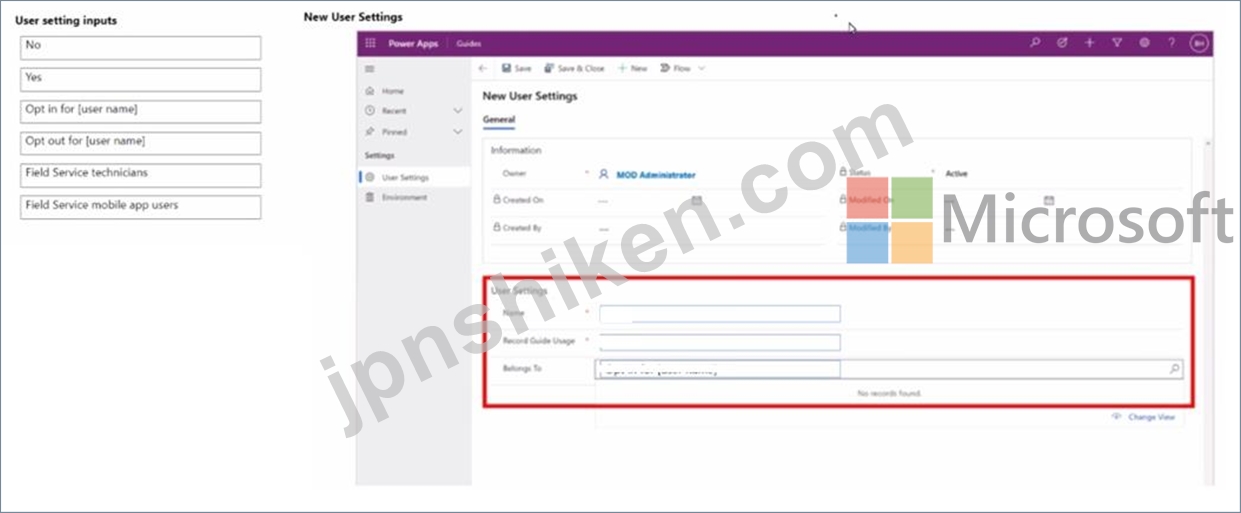Expand the Recent chevron
Screen dimensions: 1241x513
458,111
